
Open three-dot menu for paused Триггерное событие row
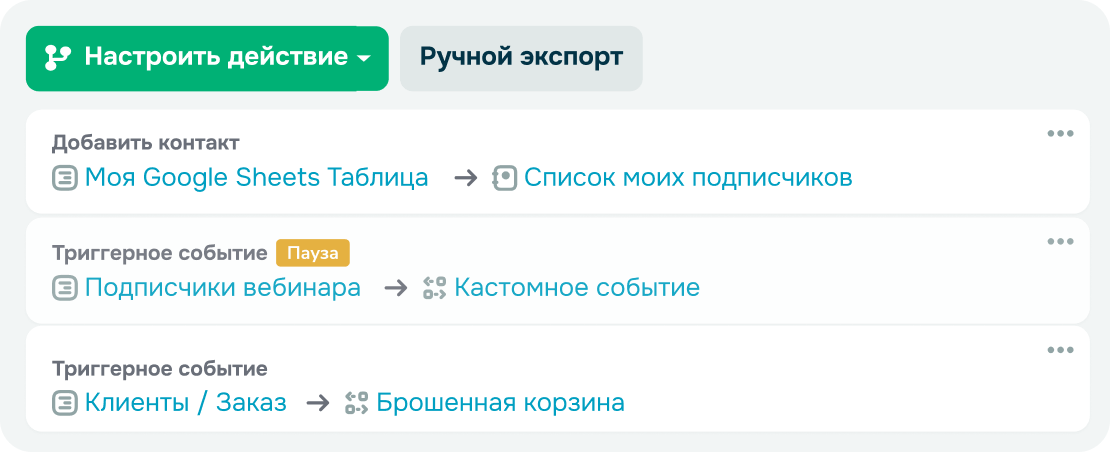(1059, 242)
